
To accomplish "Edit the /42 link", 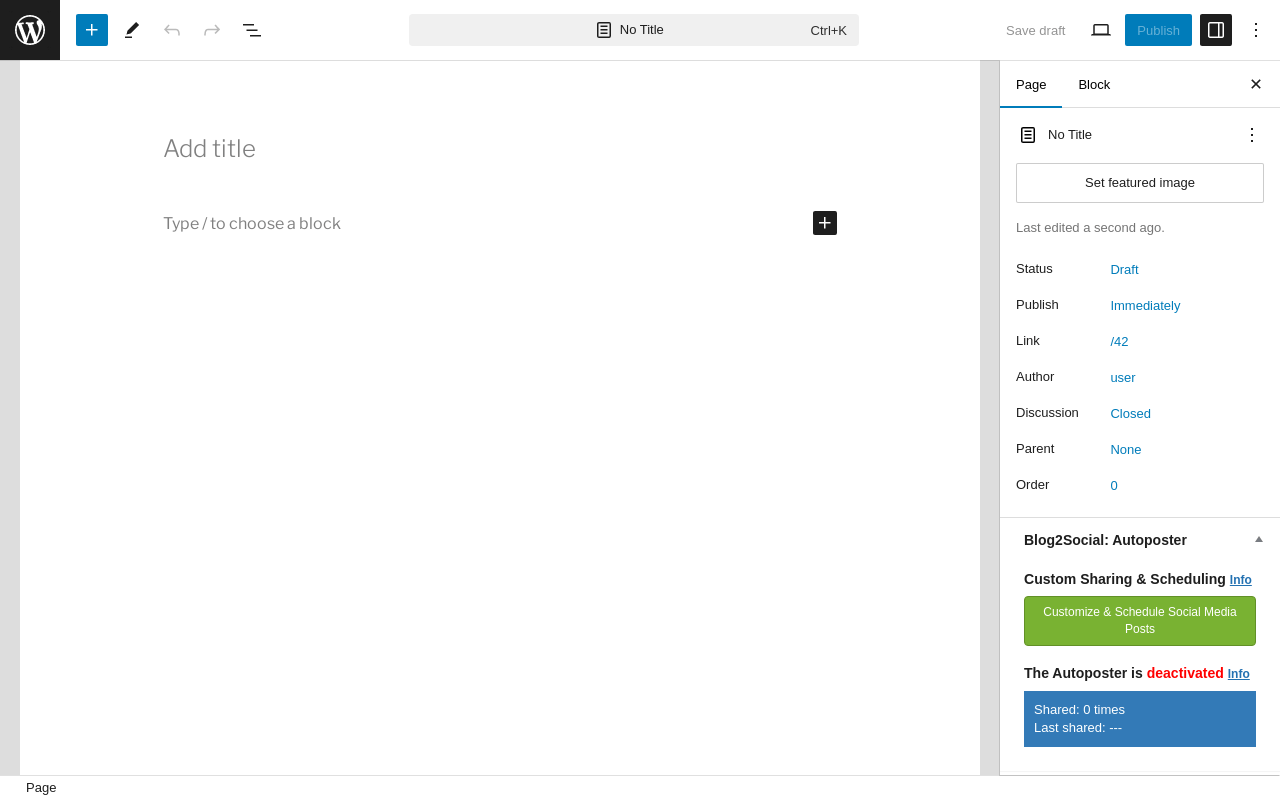I will coord(1119,342).
